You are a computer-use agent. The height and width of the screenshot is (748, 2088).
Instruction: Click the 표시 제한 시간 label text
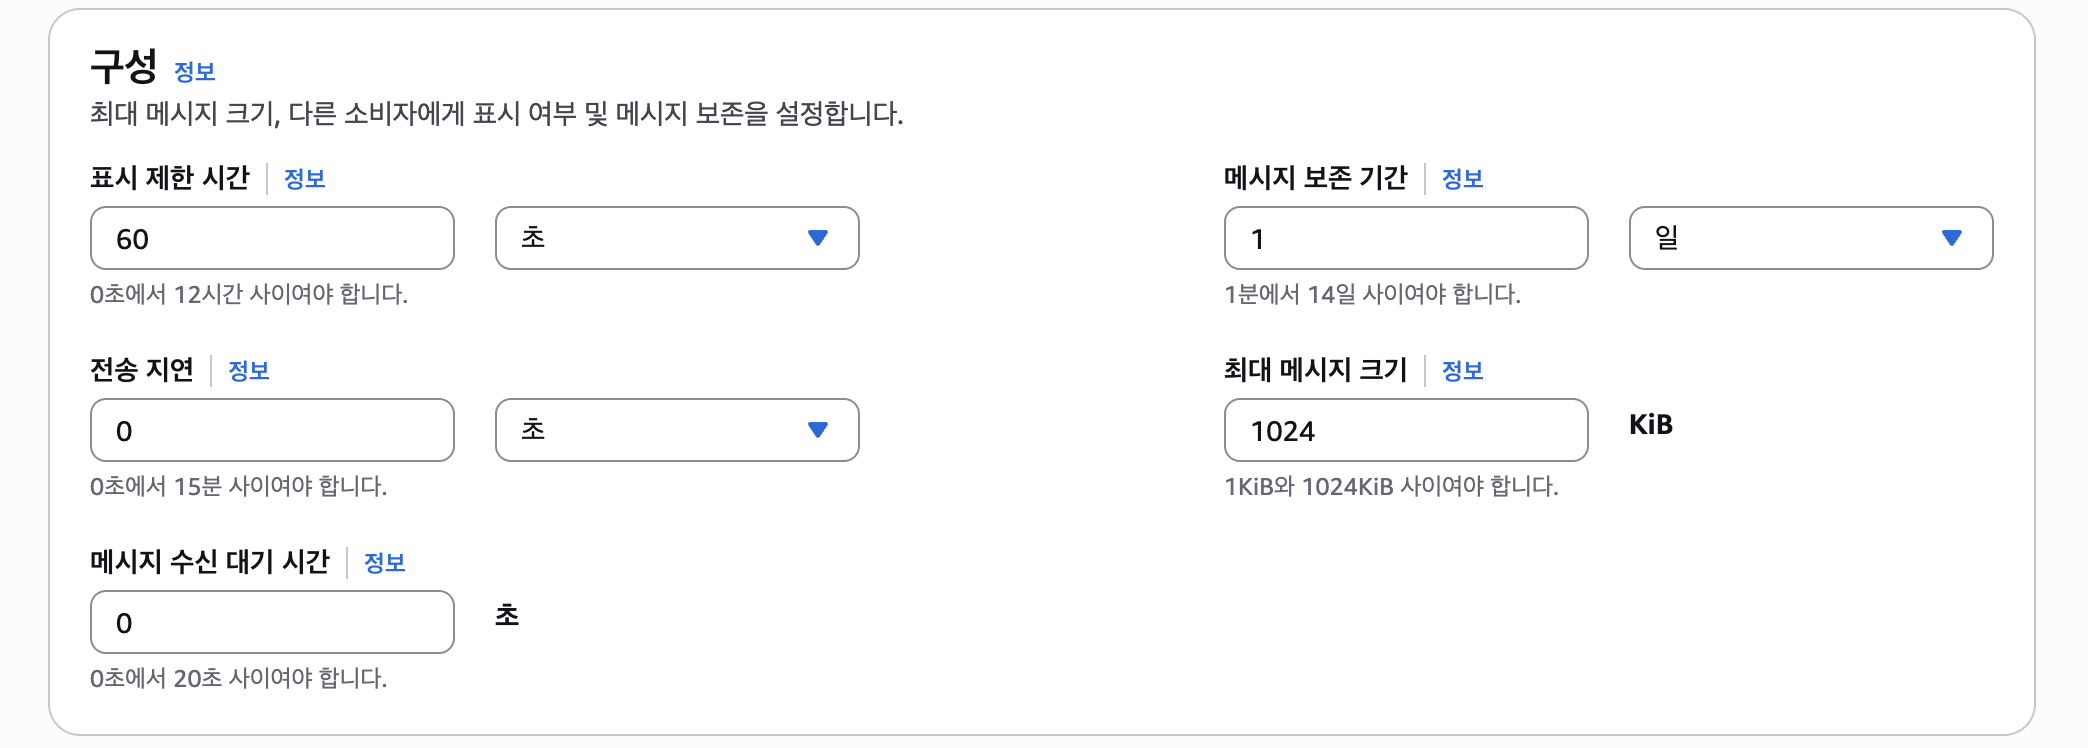point(170,178)
